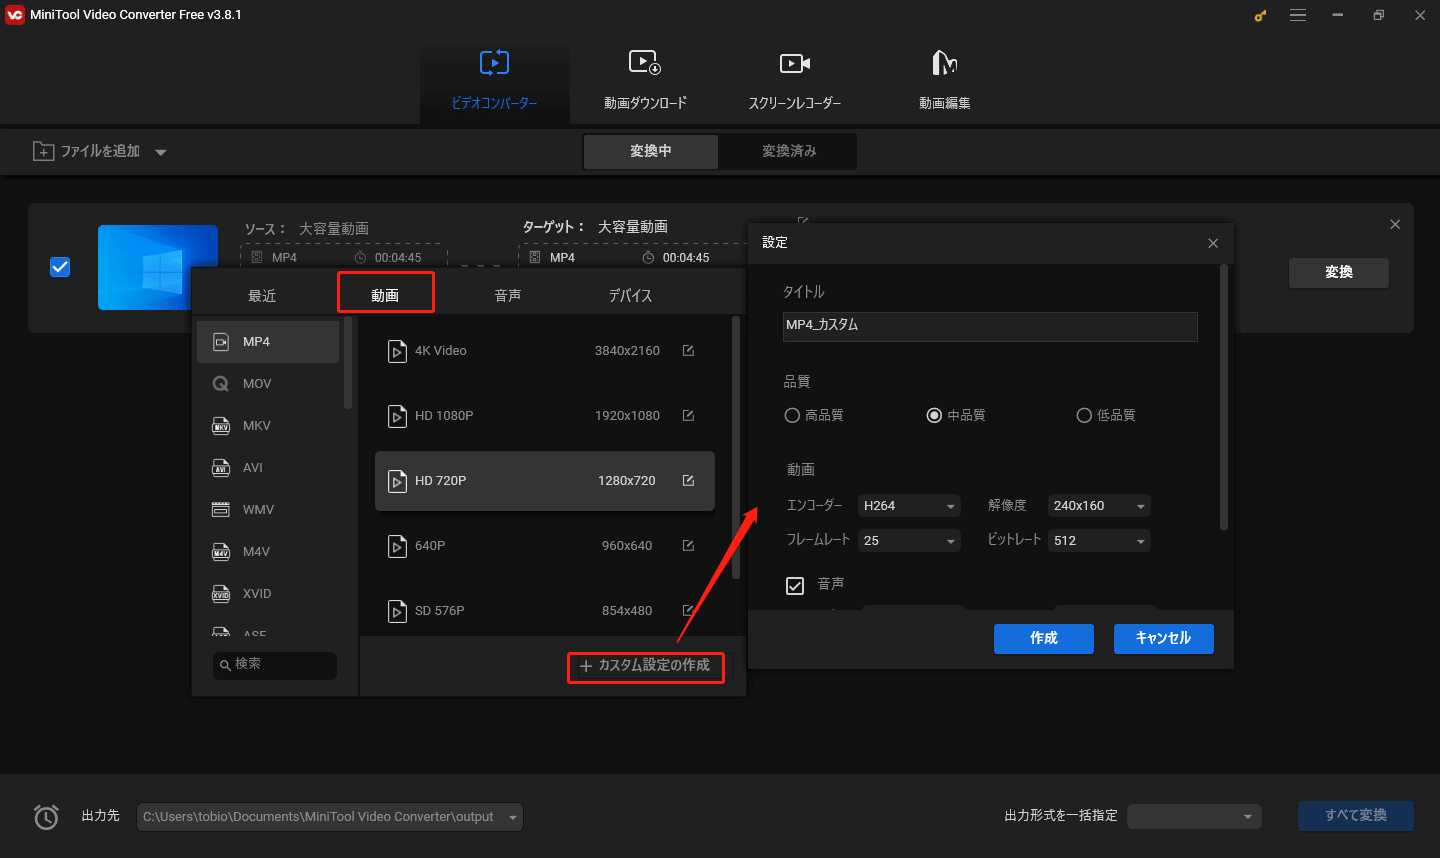Select the 高品質 radio button
This screenshot has height=858, width=1440.
(x=792, y=415)
